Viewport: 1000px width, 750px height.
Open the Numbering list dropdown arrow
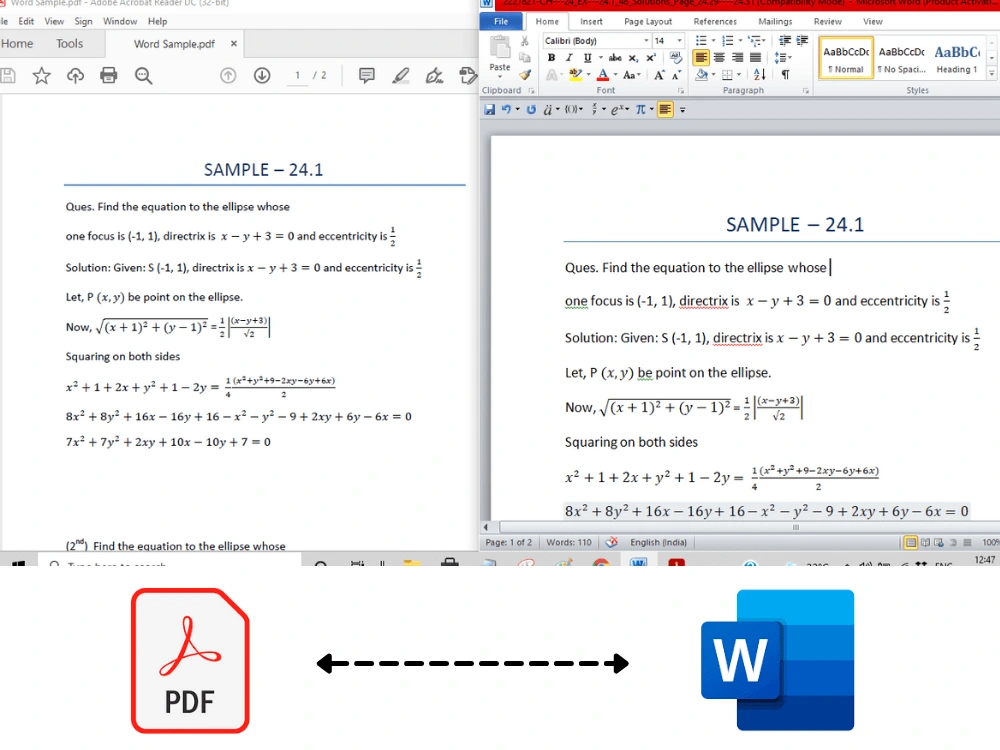pyautogui.click(x=740, y=41)
